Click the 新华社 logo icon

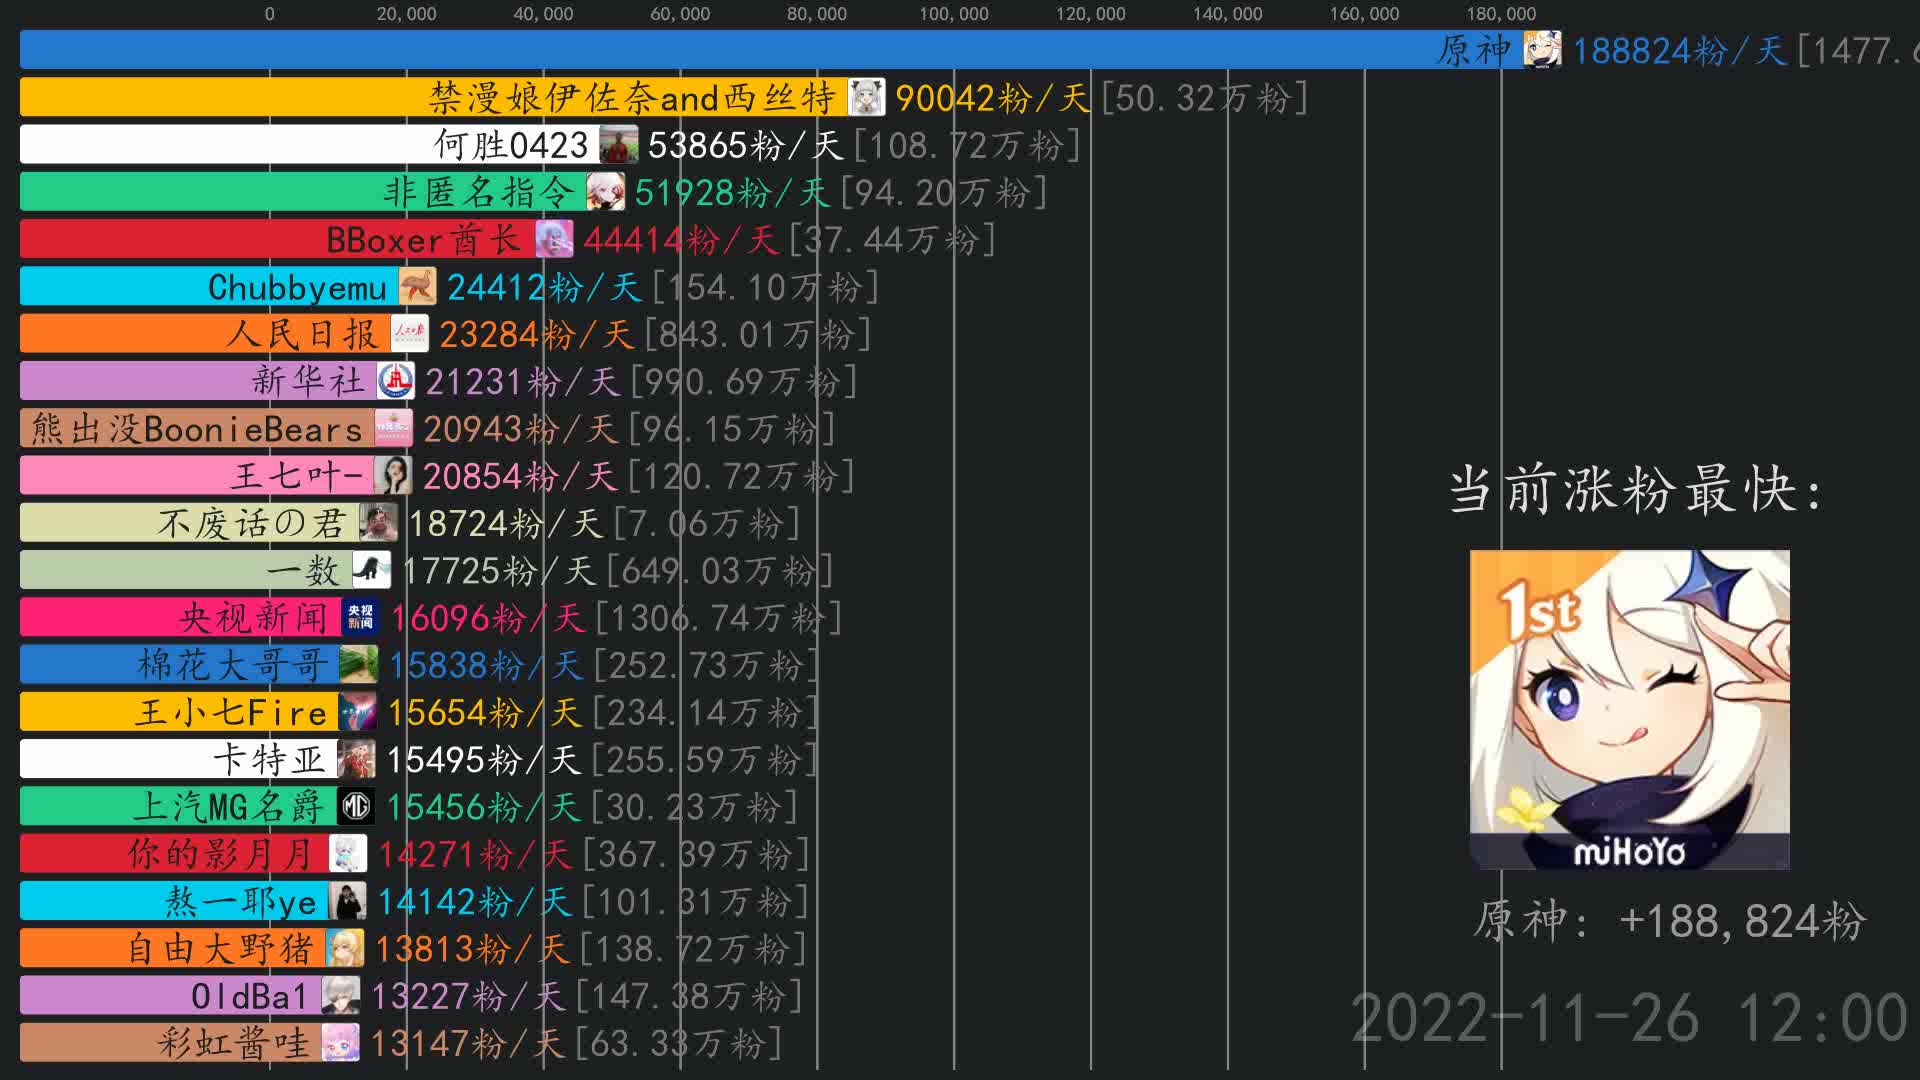[397, 381]
